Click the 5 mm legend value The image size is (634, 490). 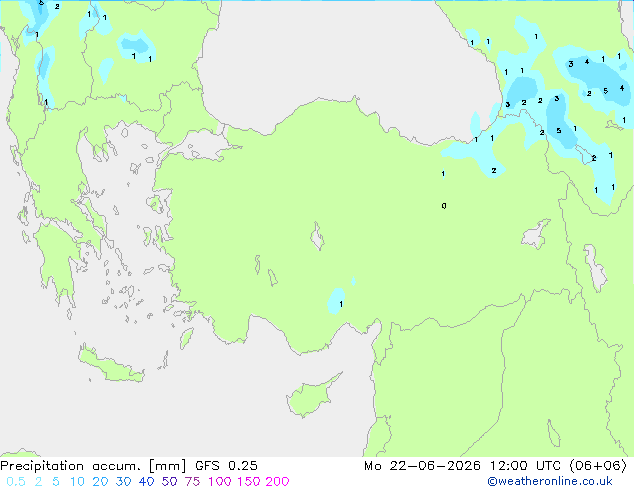coord(56,482)
